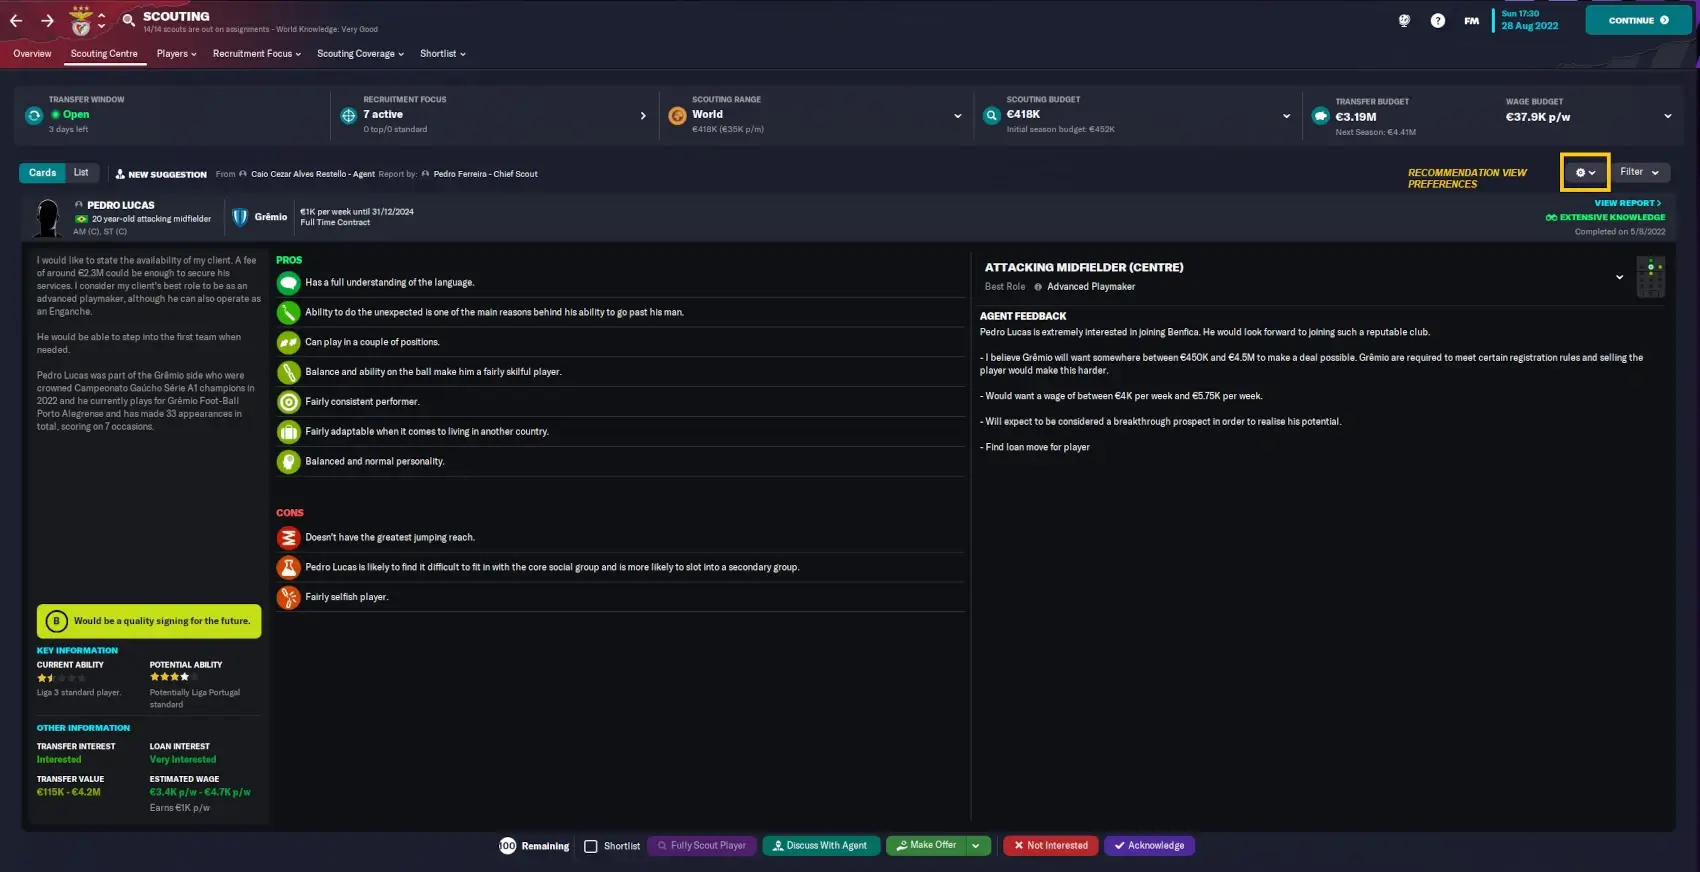Collapse the Attacking Midfielder role chevron
1700x872 pixels.
coord(1619,277)
